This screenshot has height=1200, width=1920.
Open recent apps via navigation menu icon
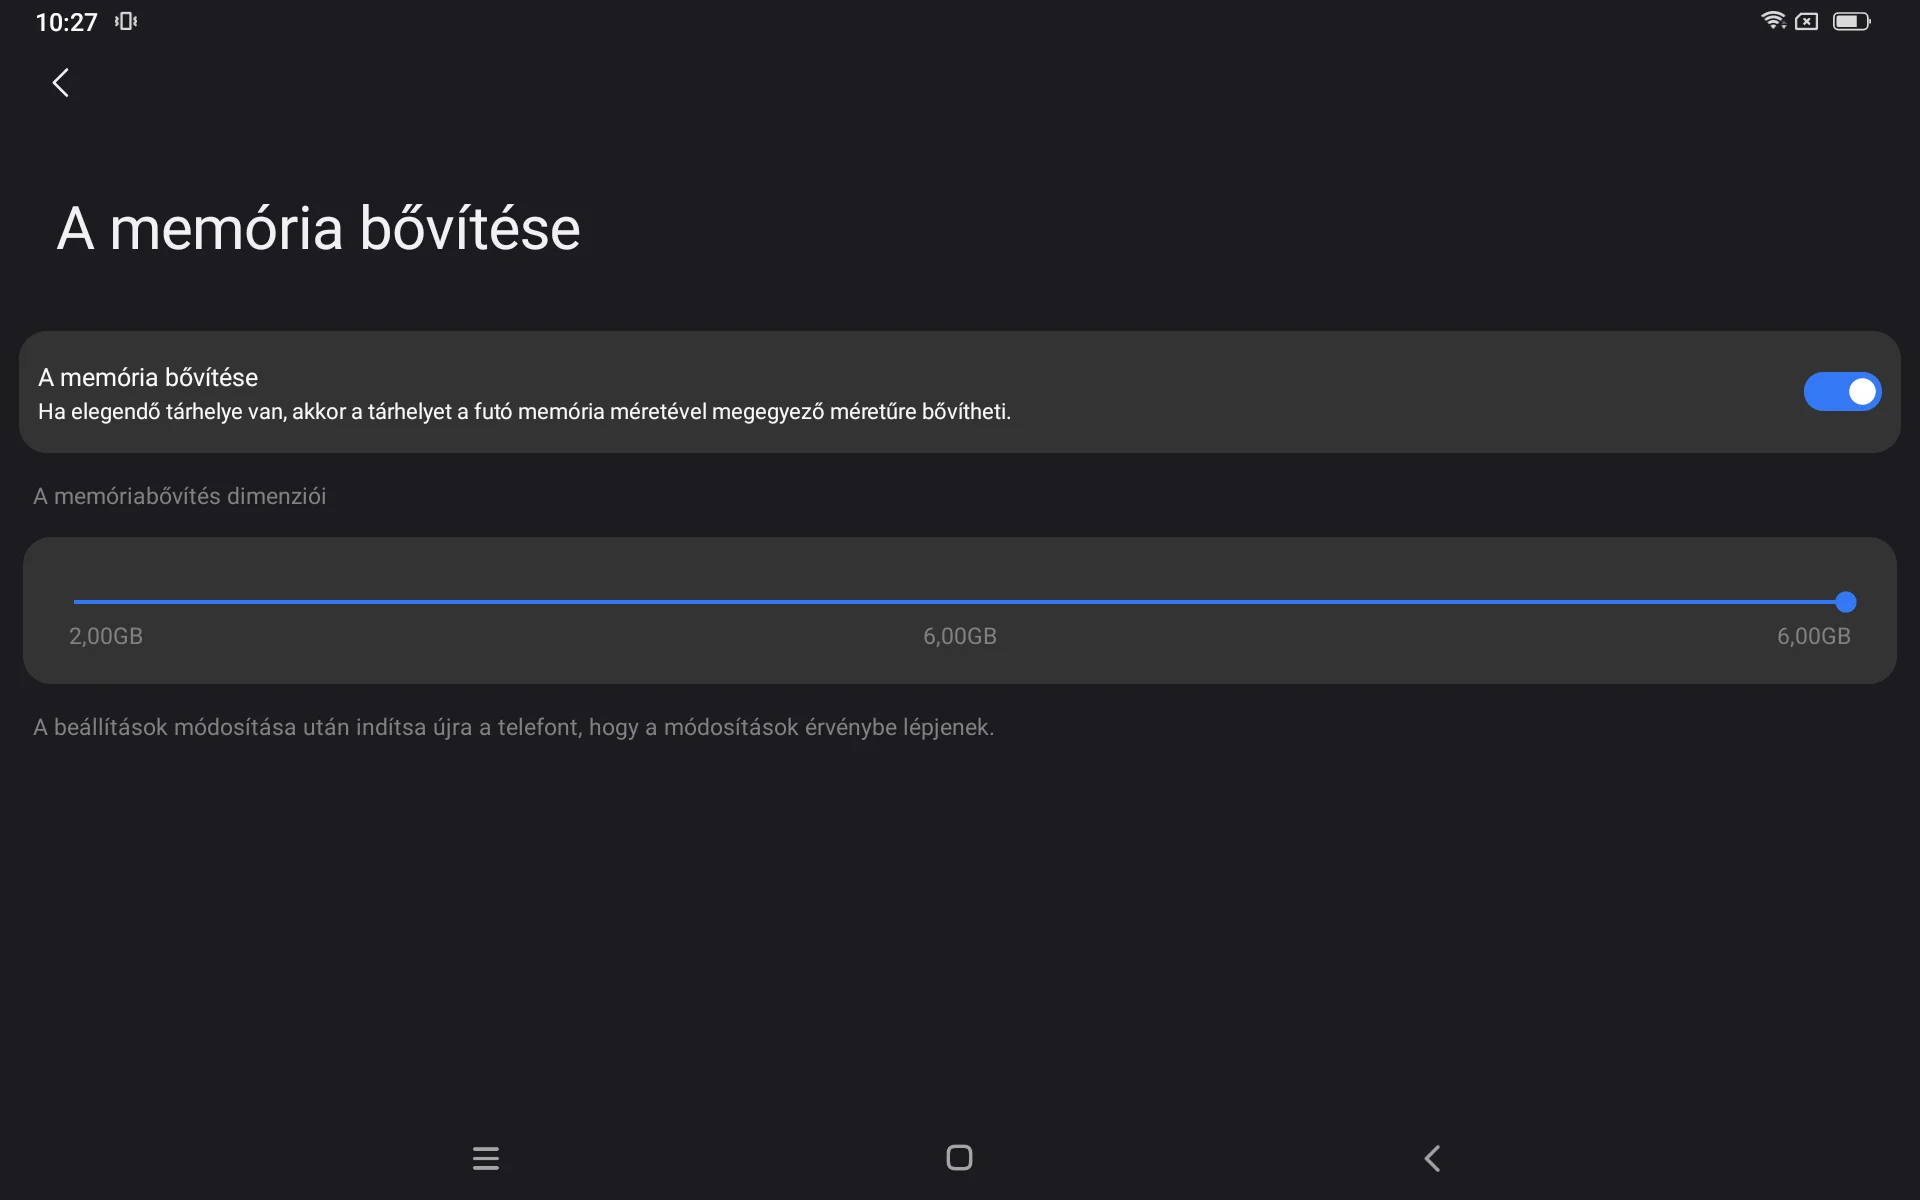486,1158
